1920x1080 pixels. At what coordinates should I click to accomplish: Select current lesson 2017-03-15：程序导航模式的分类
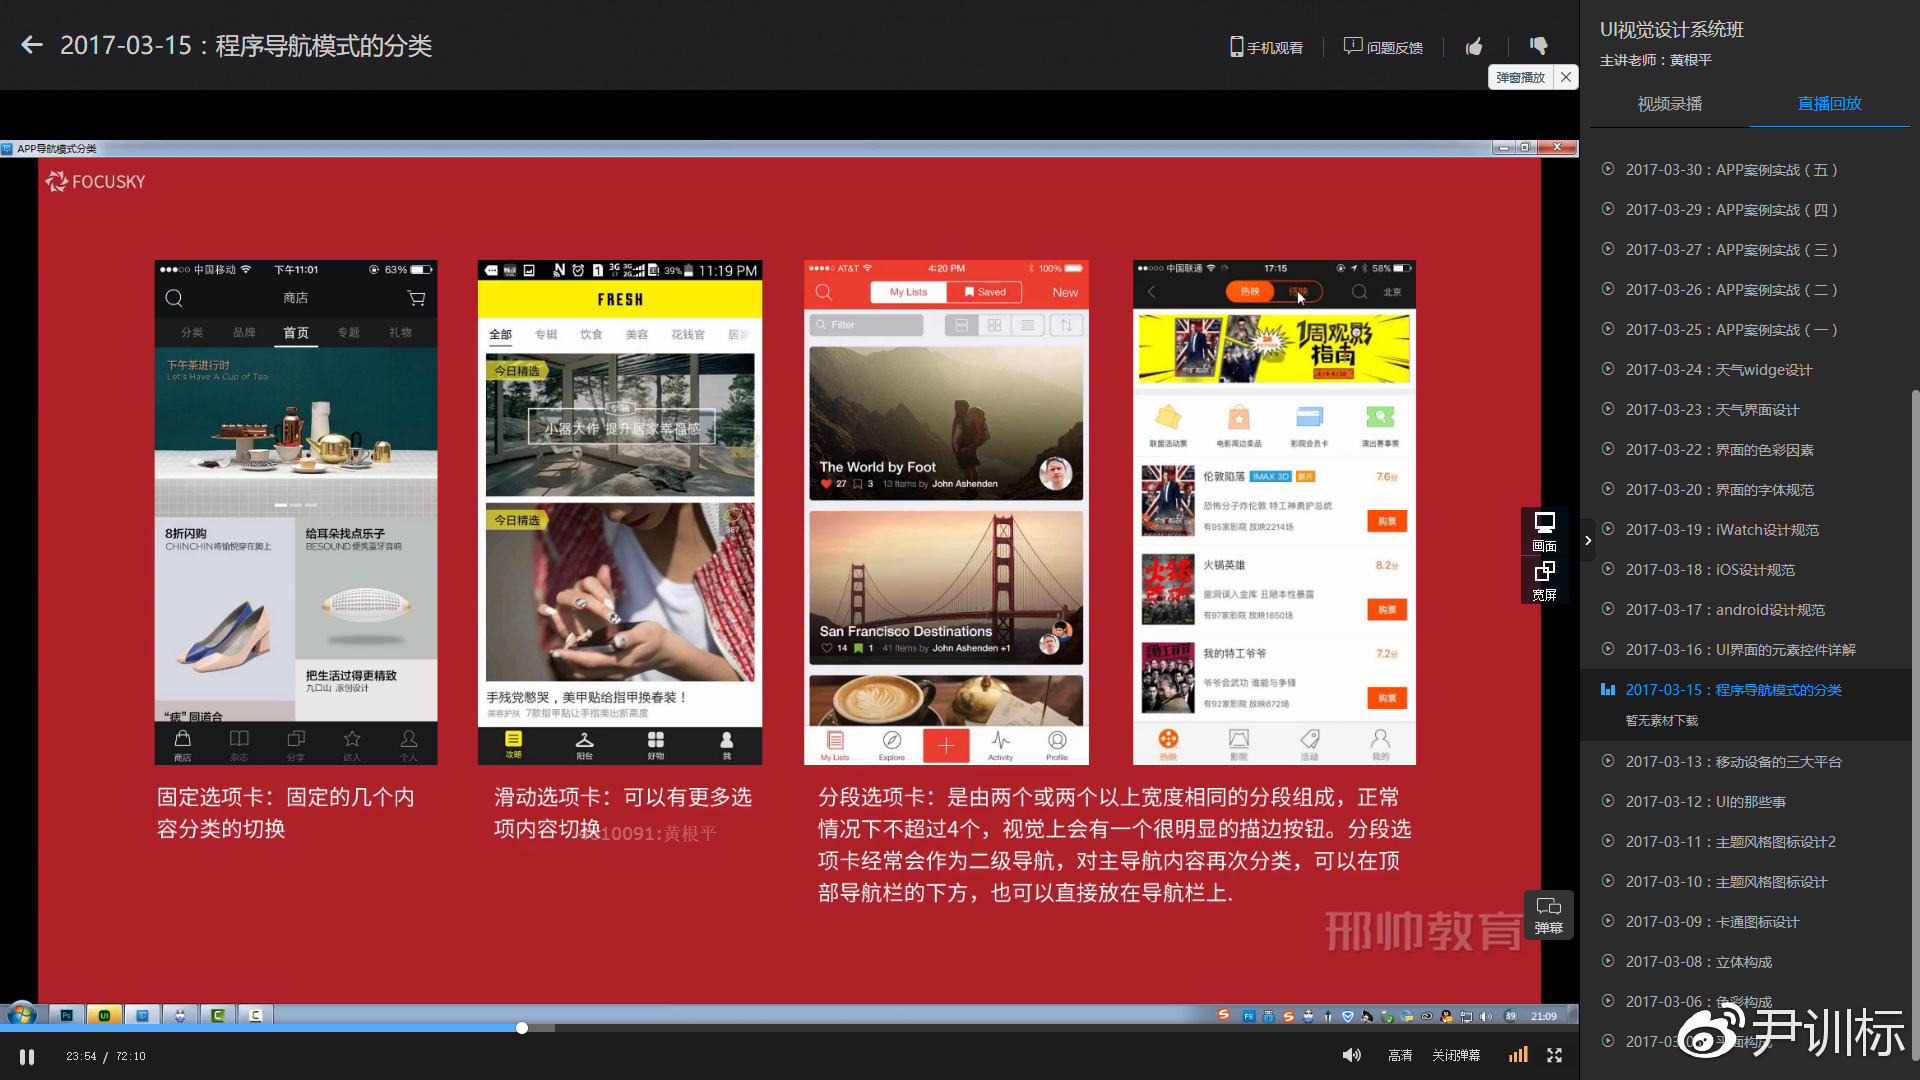pos(1733,690)
